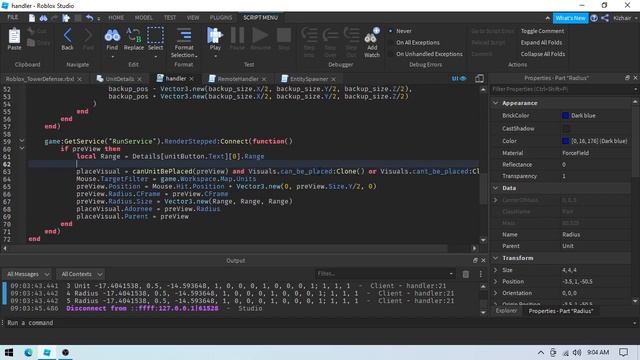The height and width of the screenshot is (360, 640).
Task: Click the Color property blue swatch
Action: (565, 141)
